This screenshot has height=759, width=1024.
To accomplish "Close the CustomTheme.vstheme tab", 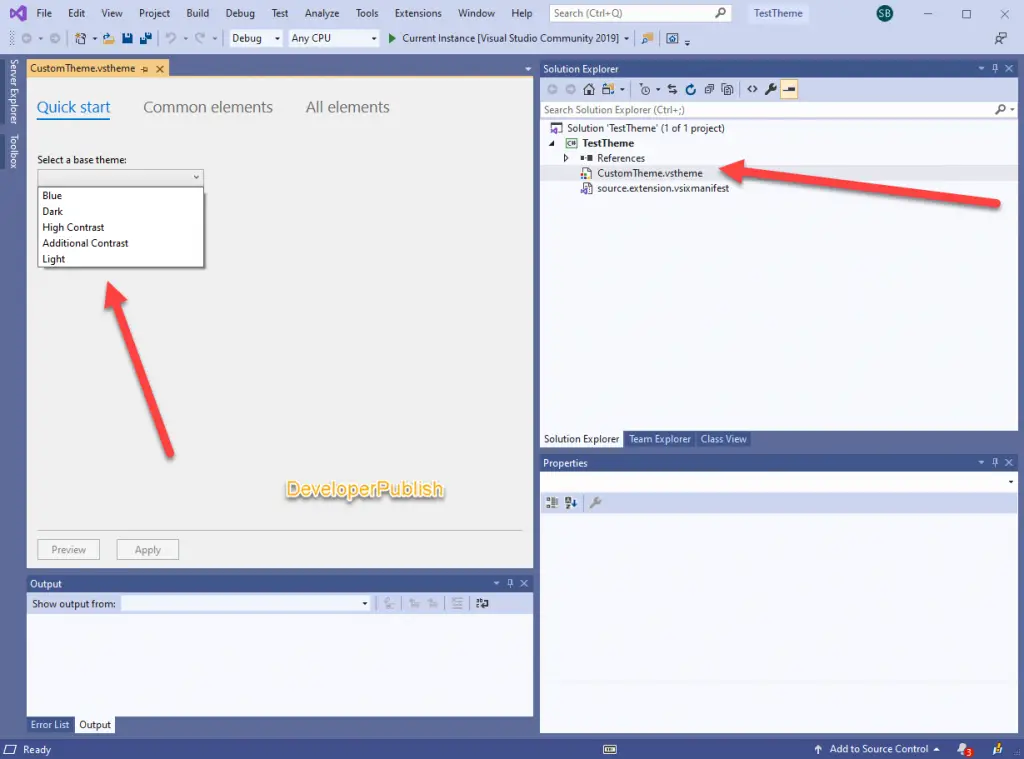I will (x=159, y=69).
